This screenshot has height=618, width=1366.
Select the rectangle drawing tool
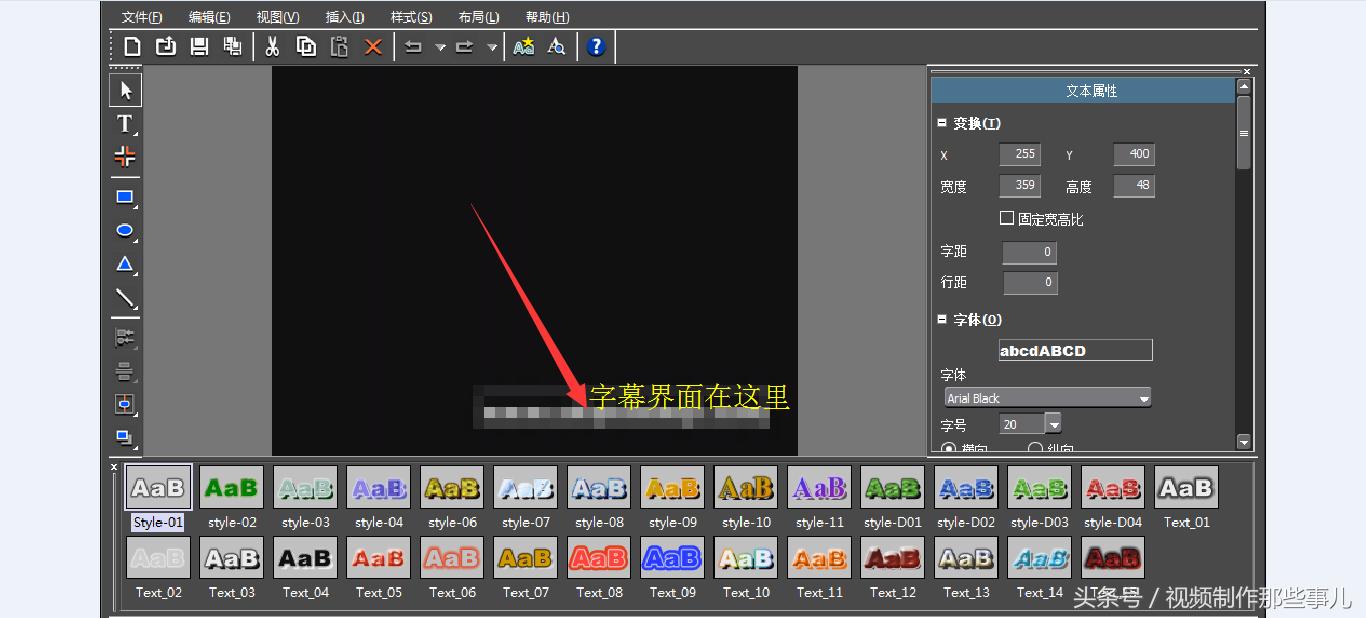point(125,197)
